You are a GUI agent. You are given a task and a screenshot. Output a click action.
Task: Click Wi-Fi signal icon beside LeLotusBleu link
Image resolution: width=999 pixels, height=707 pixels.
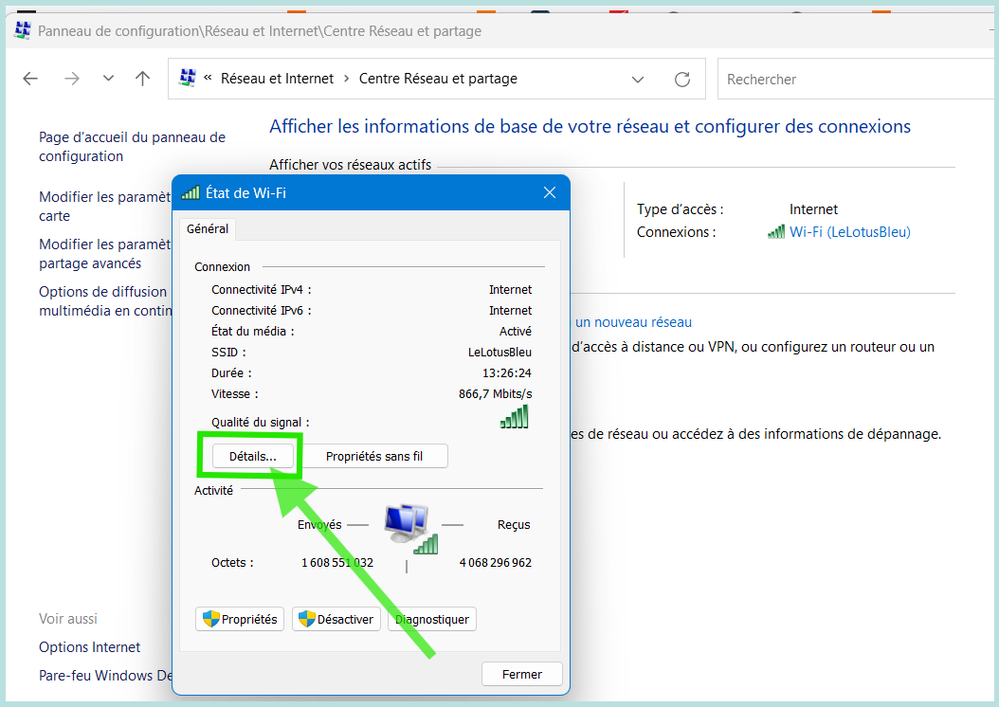[x=776, y=232]
